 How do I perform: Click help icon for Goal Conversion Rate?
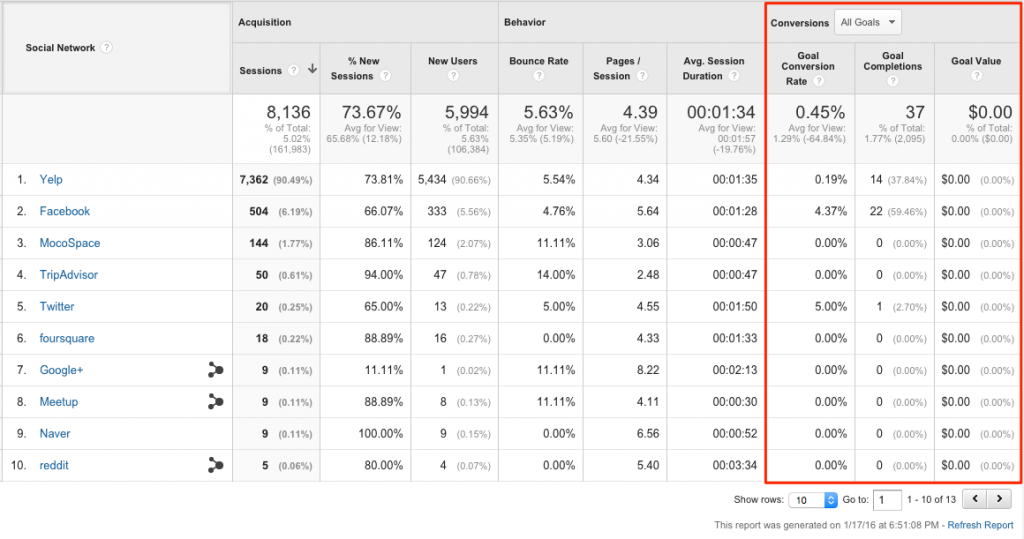click(818, 81)
